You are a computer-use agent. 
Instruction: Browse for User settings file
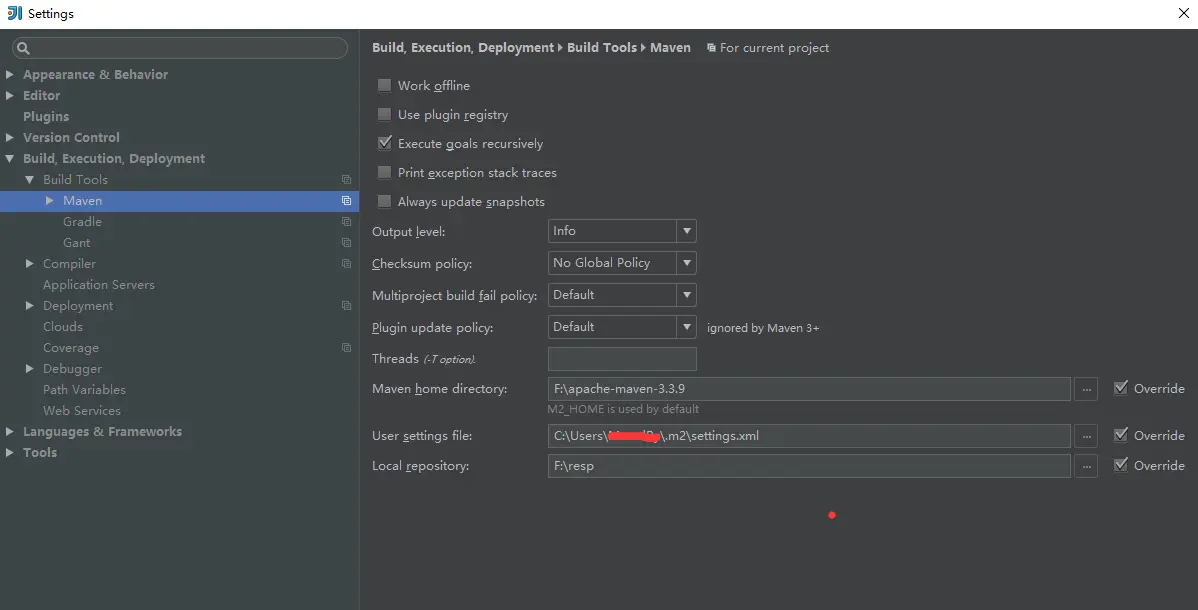[x=1086, y=436]
